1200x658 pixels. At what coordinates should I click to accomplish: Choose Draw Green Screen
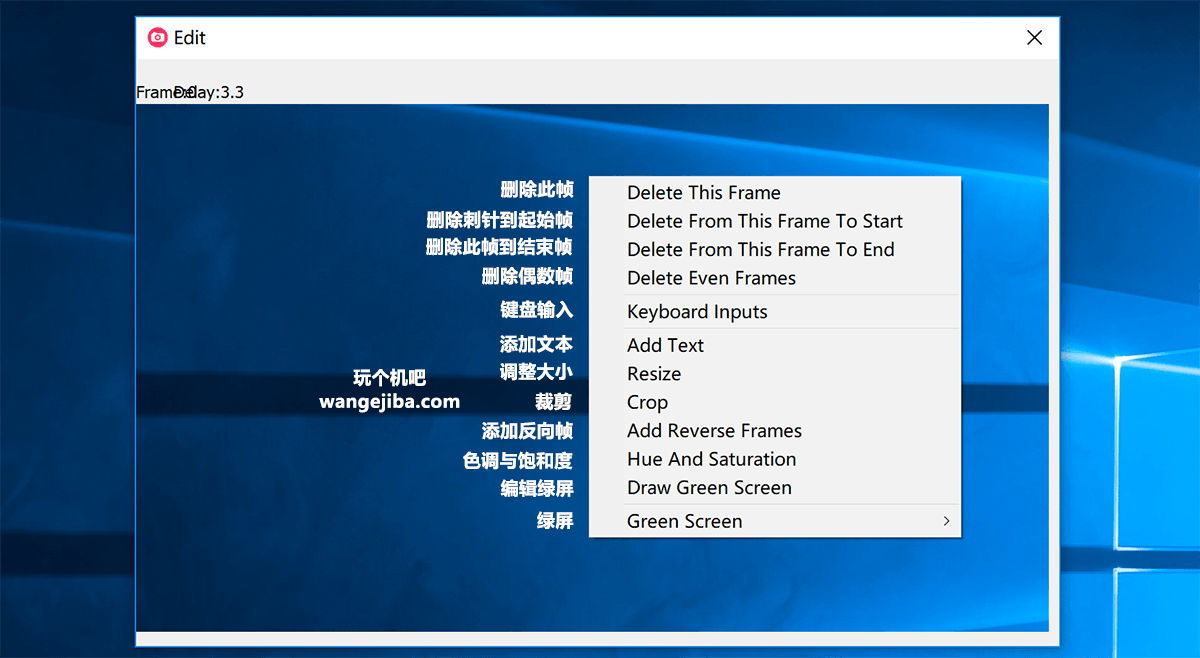pos(709,488)
